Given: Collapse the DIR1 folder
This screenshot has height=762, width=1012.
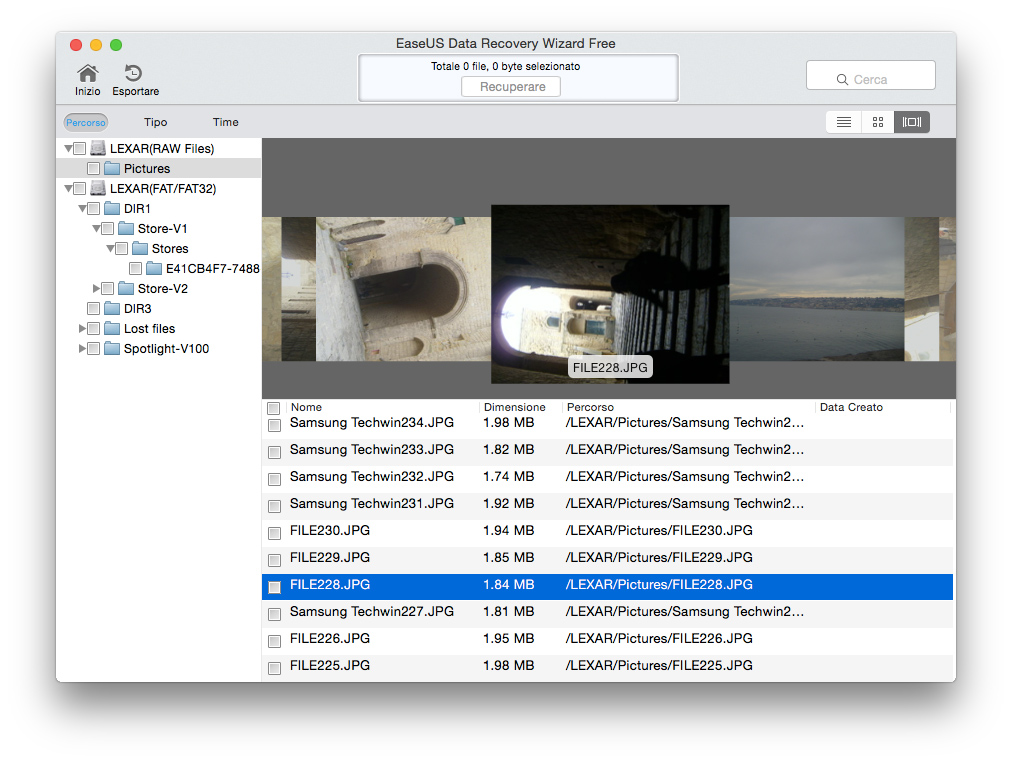Looking at the screenshot, I should (x=82, y=208).
